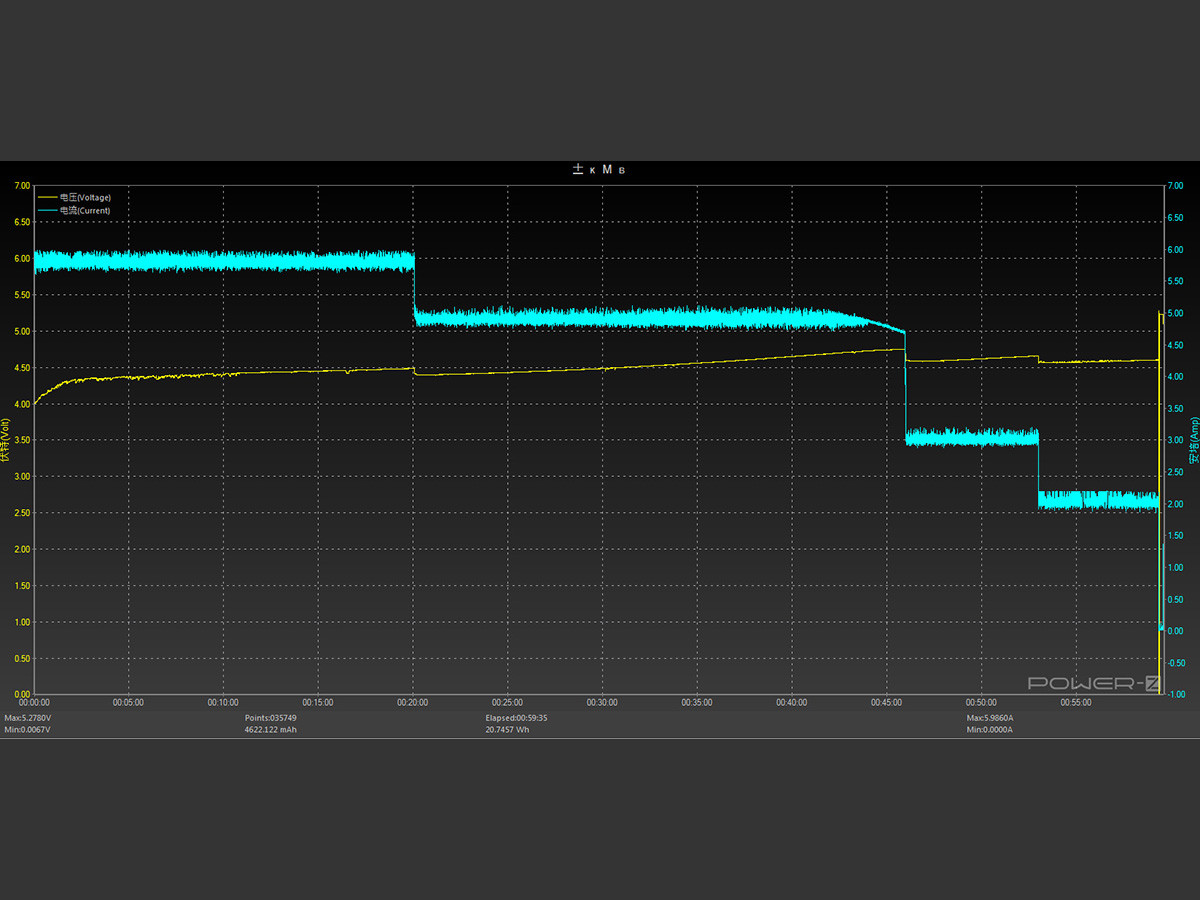
Task: Click the B button in chart toolbar
Action: (x=622, y=171)
